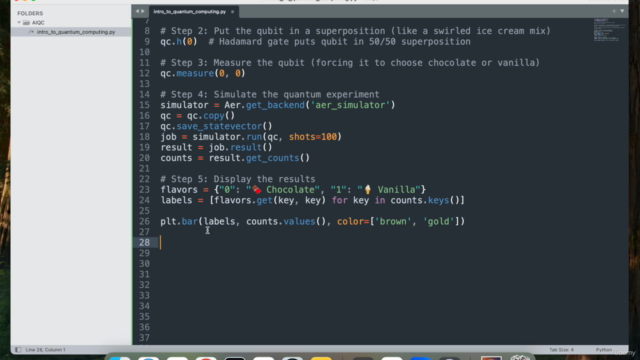Click line number 8 in the gutter
The image size is (640, 360).
pos(147,31)
